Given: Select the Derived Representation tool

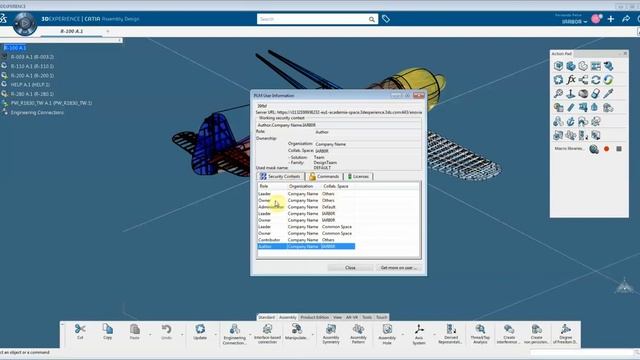Looking at the screenshot, I should 451,333.
